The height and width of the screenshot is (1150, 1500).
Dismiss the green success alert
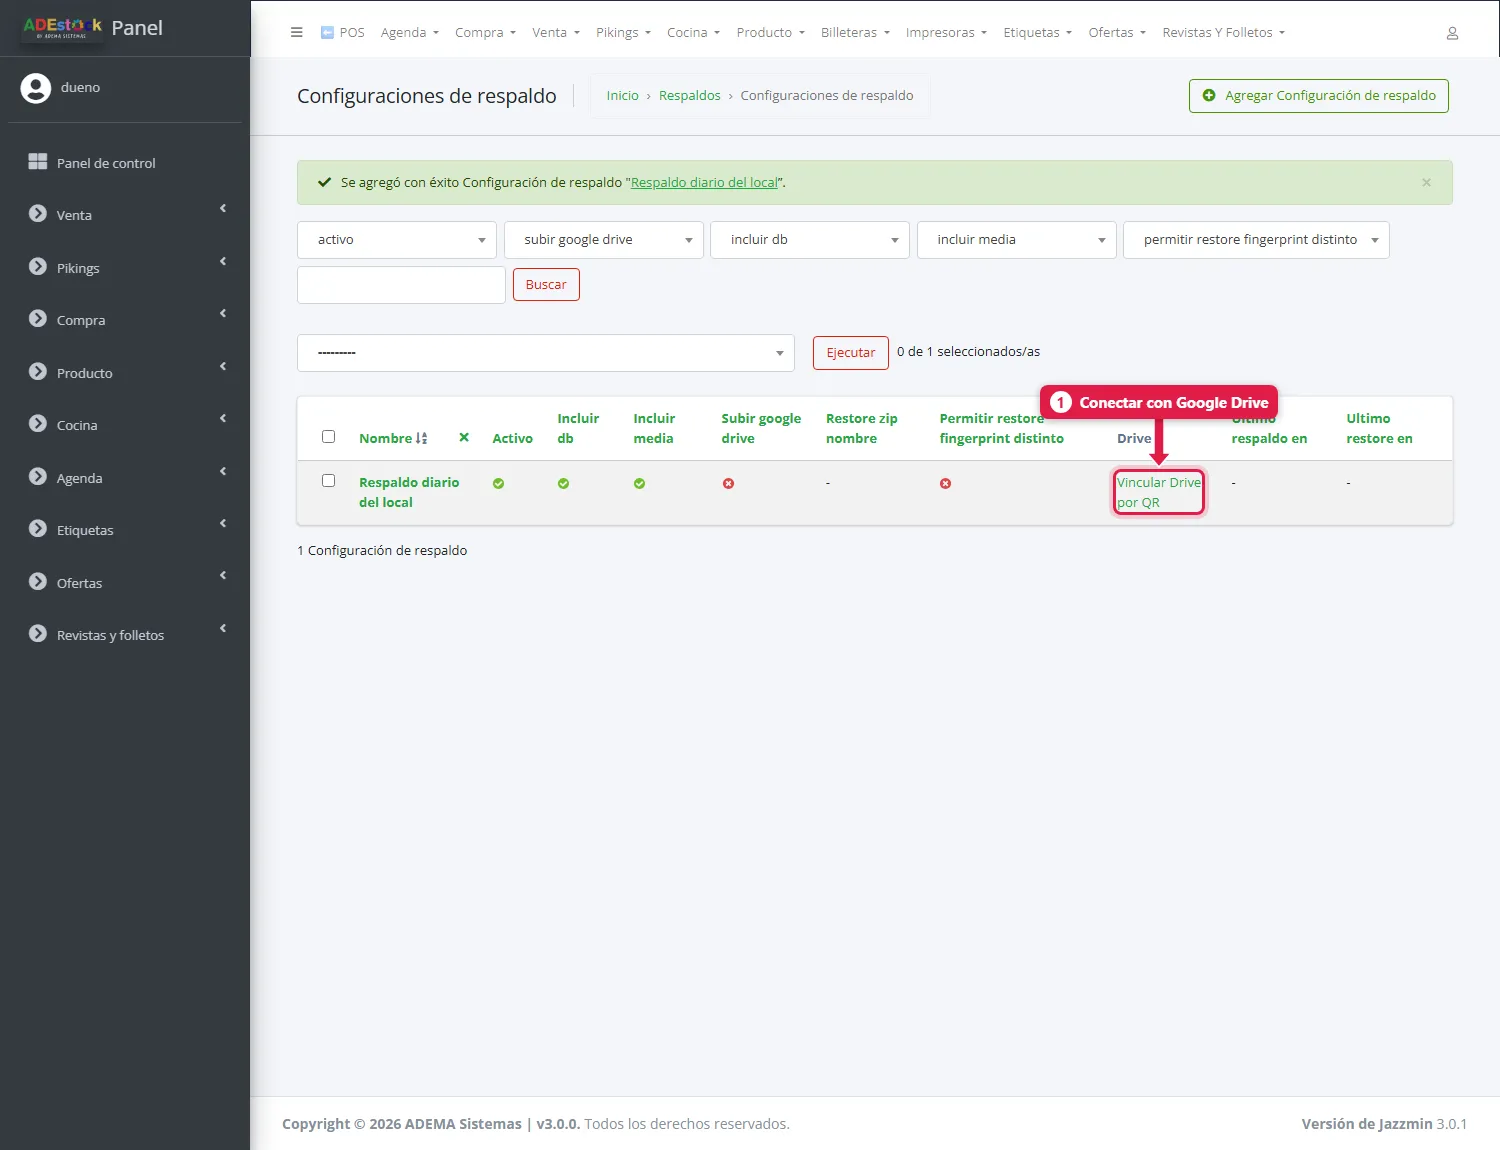pos(1426,182)
